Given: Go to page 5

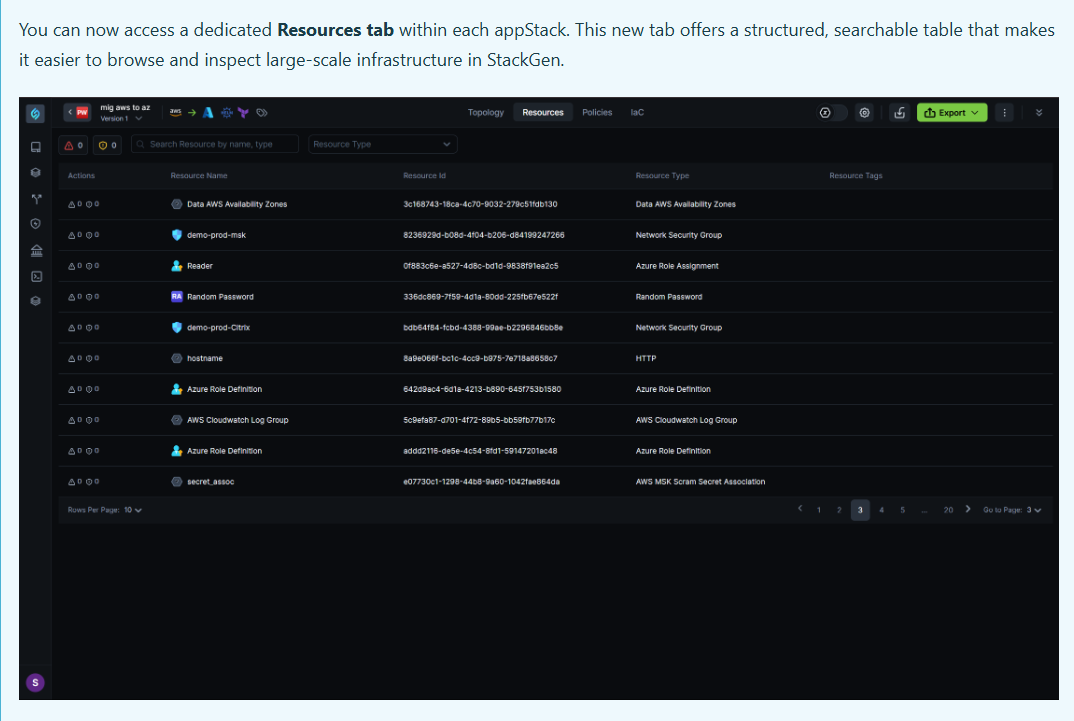Looking at the screenshot, I should click(903, 510).
